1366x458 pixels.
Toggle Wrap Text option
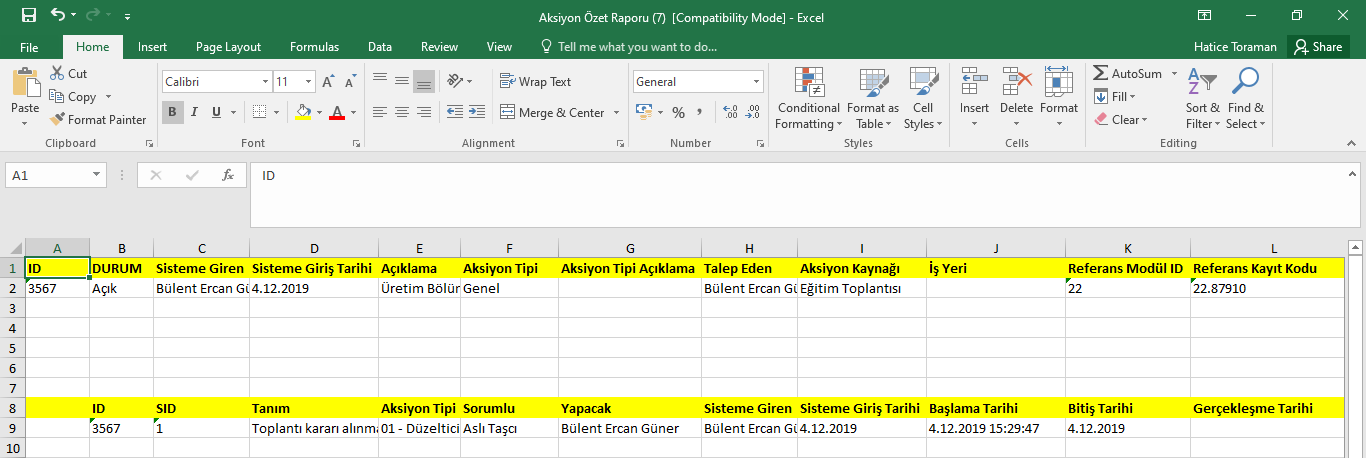[x=535, y=82]
